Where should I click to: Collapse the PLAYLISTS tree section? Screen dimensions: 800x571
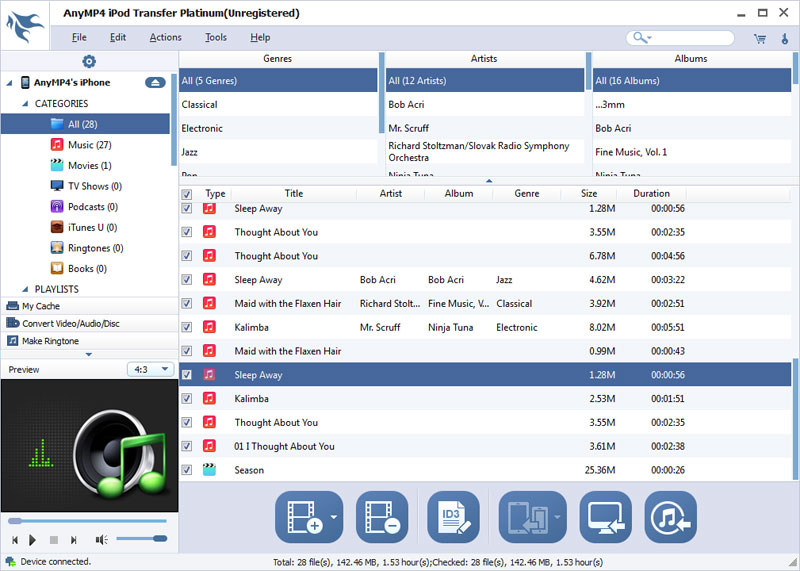(25, 289)
